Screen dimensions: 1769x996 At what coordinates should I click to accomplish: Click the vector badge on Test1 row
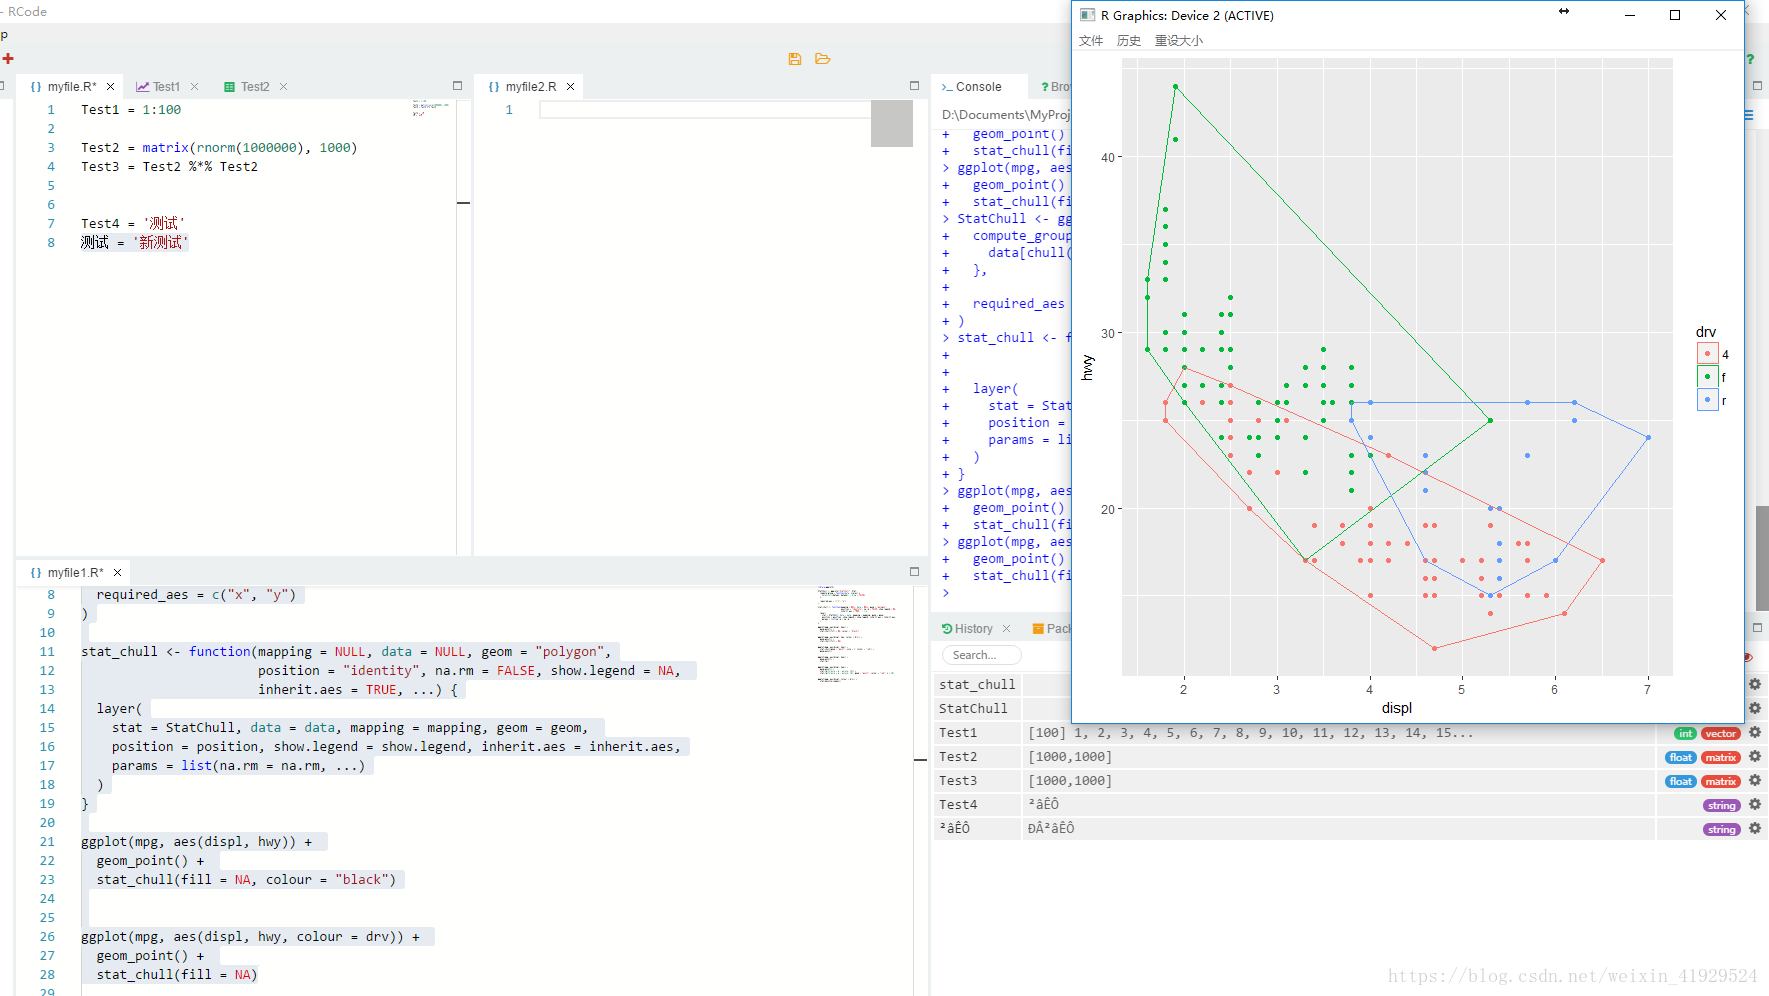[1720, 734]
